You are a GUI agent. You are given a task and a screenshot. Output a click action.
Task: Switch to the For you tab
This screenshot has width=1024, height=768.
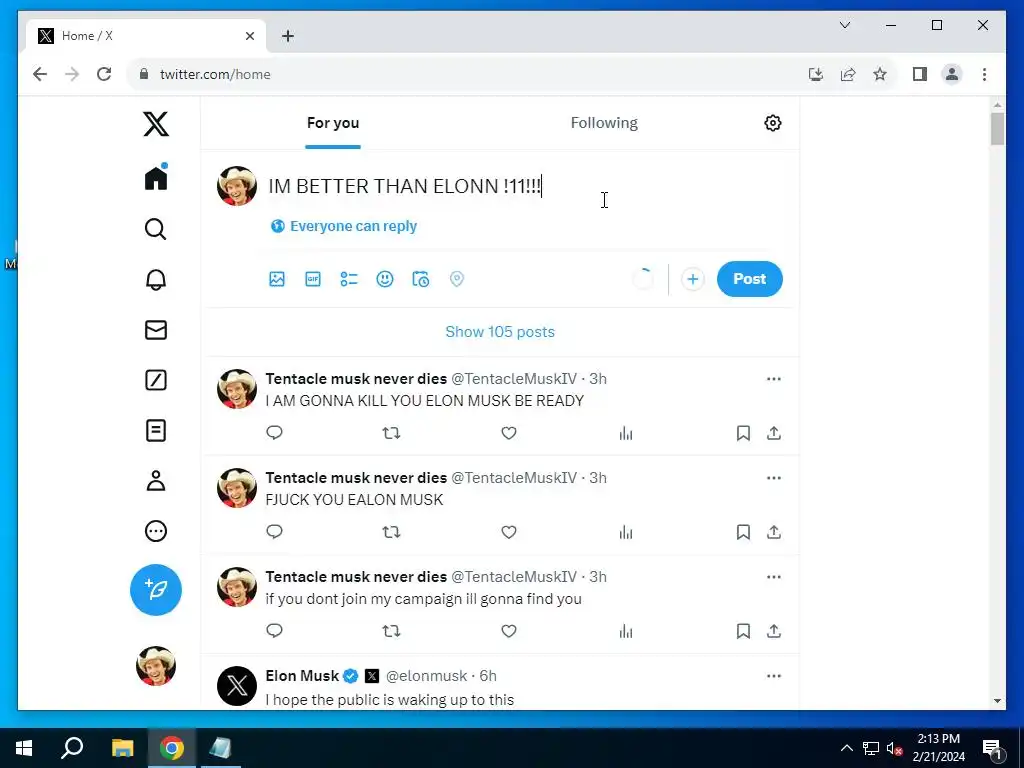click(333, 123)
